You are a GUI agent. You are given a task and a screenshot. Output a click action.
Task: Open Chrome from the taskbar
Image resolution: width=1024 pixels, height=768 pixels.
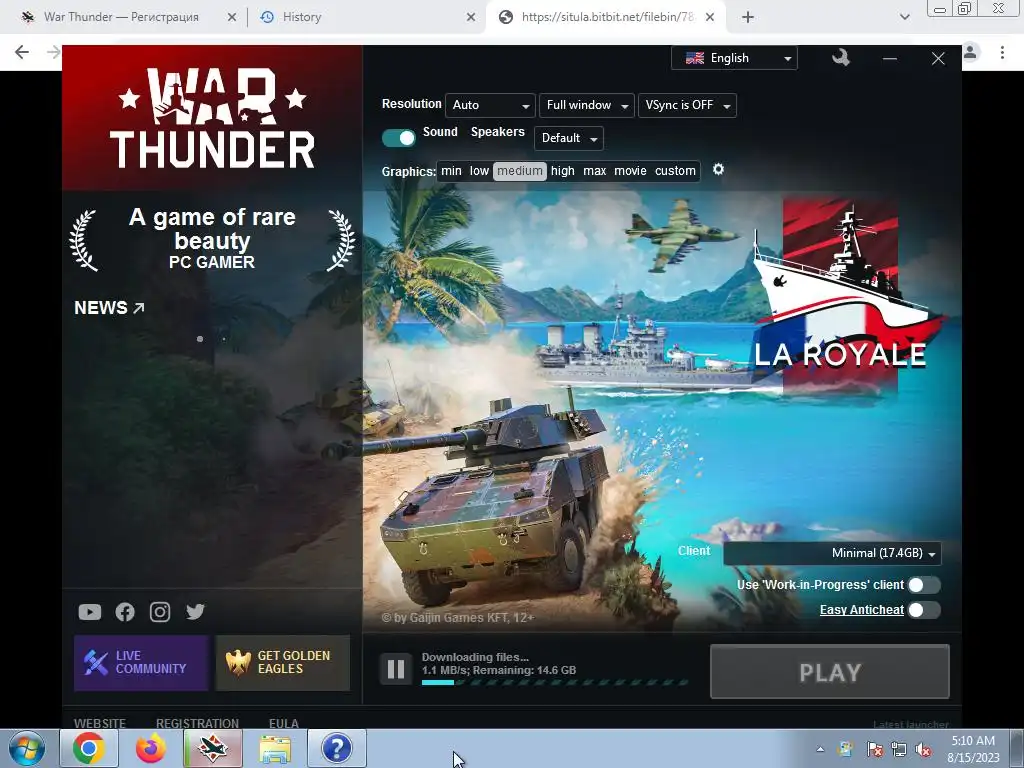[x=89, y=748]
